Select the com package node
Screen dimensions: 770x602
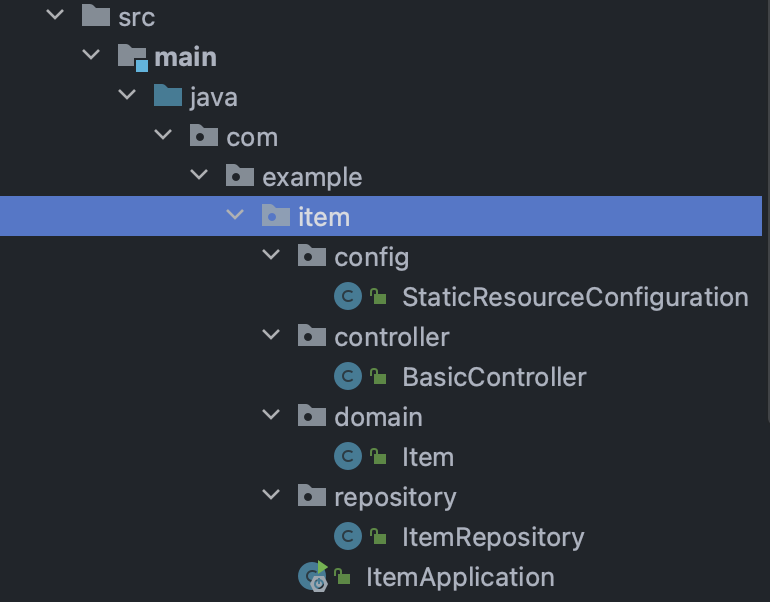[252, 137]
